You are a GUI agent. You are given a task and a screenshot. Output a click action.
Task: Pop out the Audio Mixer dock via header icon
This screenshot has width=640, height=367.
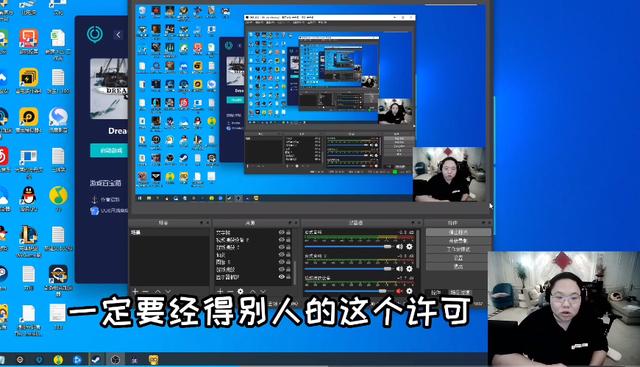[413, 222]
